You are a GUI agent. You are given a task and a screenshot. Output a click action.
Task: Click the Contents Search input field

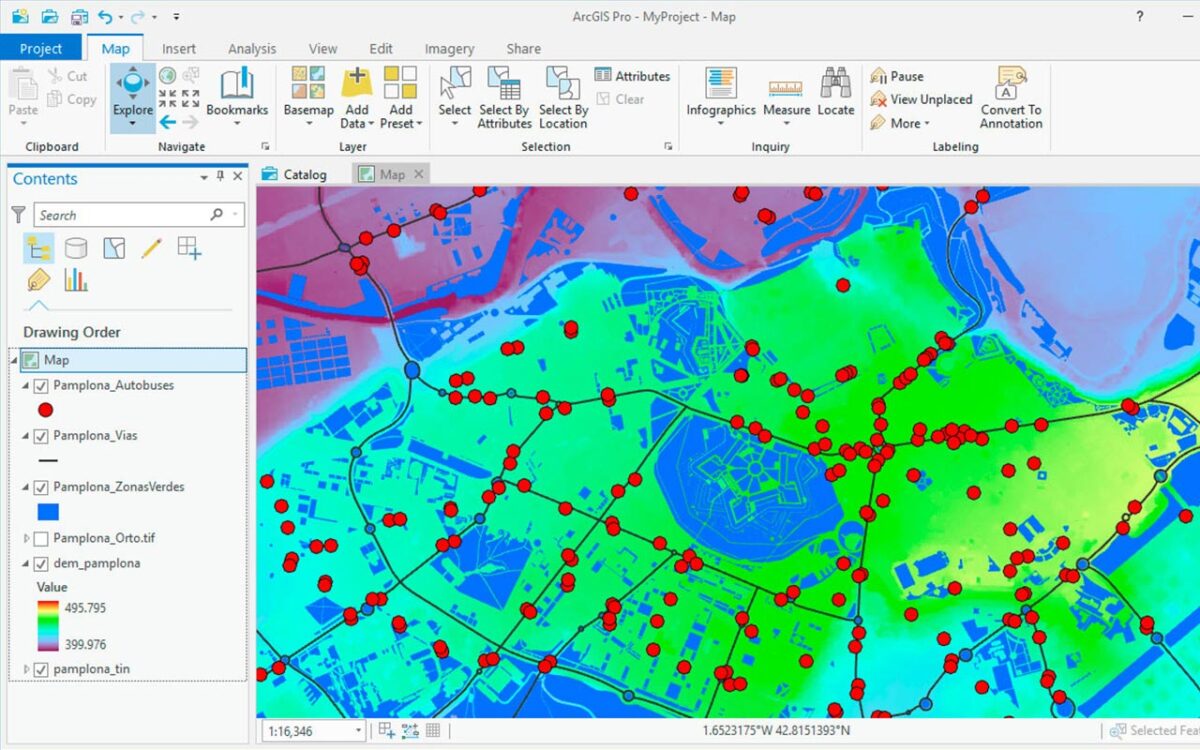pyautogui.click(x=138, y=215)
